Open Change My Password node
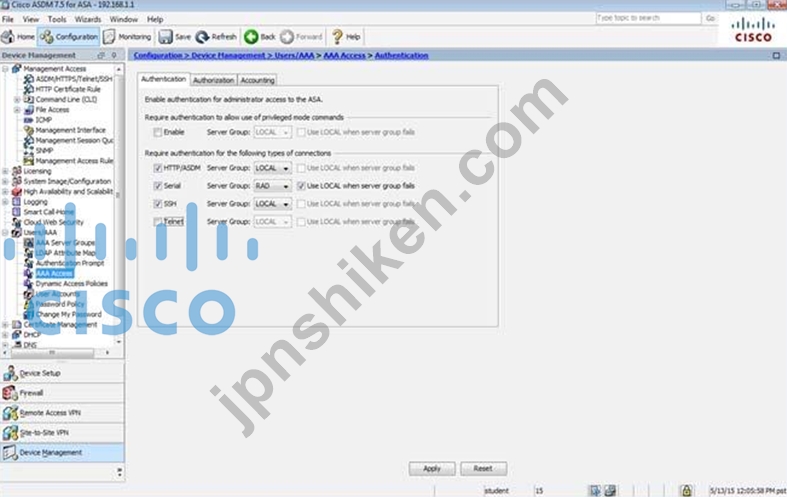The height and width of the screenshot is (497, 787). pyautogui.click(x=69, y=314)
